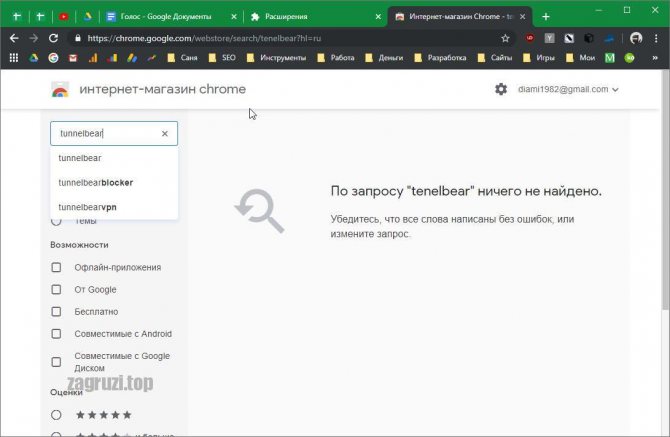Check the От Google filter
The height and width of the screenshot is (437, 670).
tap(56, 290)
